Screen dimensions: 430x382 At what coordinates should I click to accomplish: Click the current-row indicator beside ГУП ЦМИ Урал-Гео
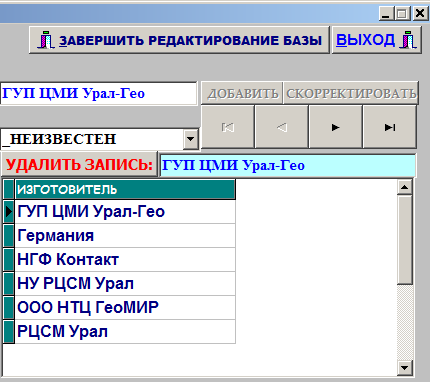[9, 212]
